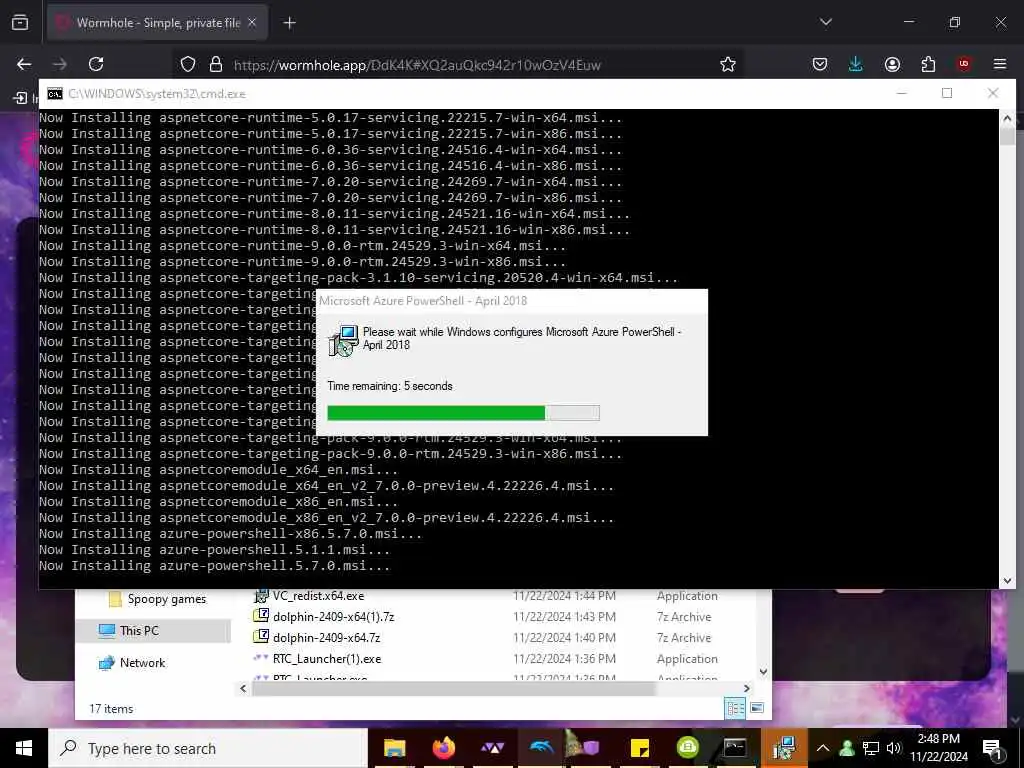
Task: Open the taskbar clock and date
Action: click(x=939, y=748)
